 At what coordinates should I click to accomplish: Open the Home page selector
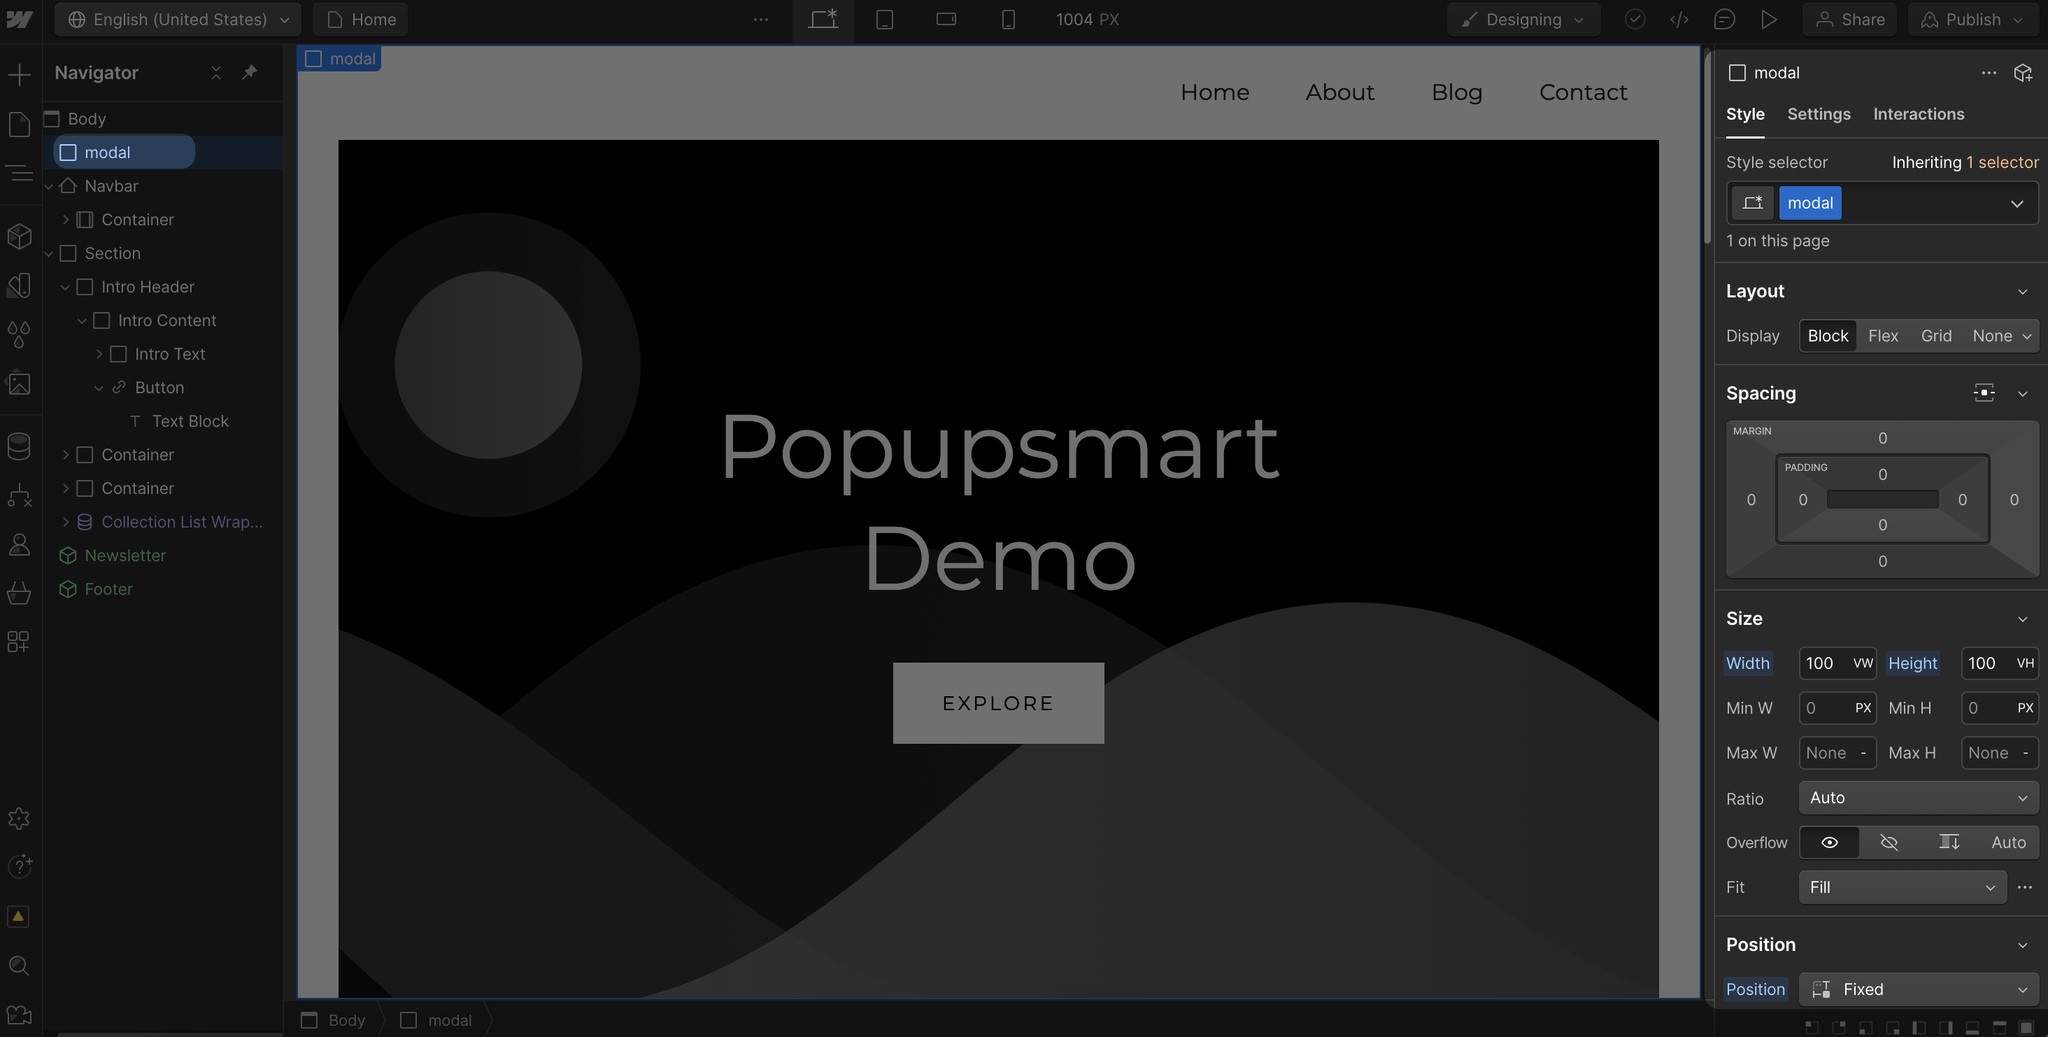point(360,19)
